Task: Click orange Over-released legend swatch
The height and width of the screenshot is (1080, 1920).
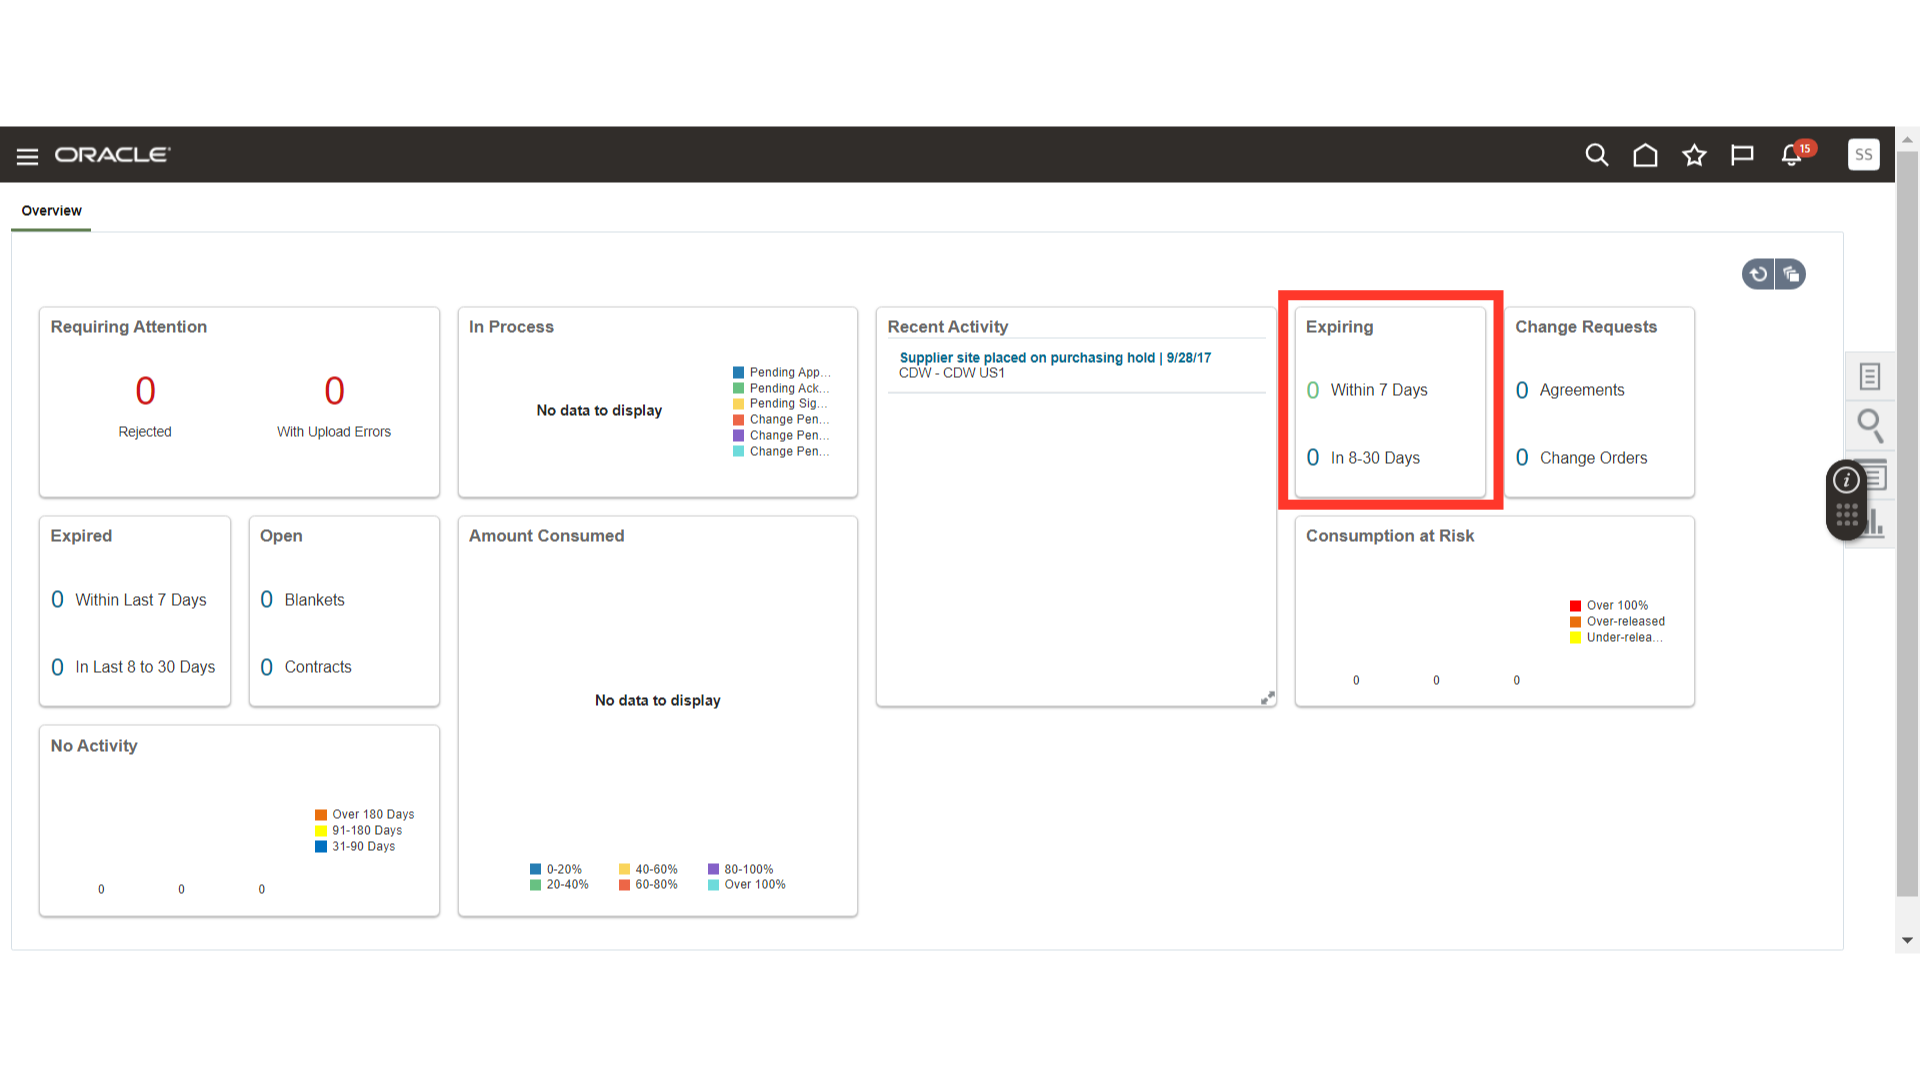Action: (x=1575, y=622)
